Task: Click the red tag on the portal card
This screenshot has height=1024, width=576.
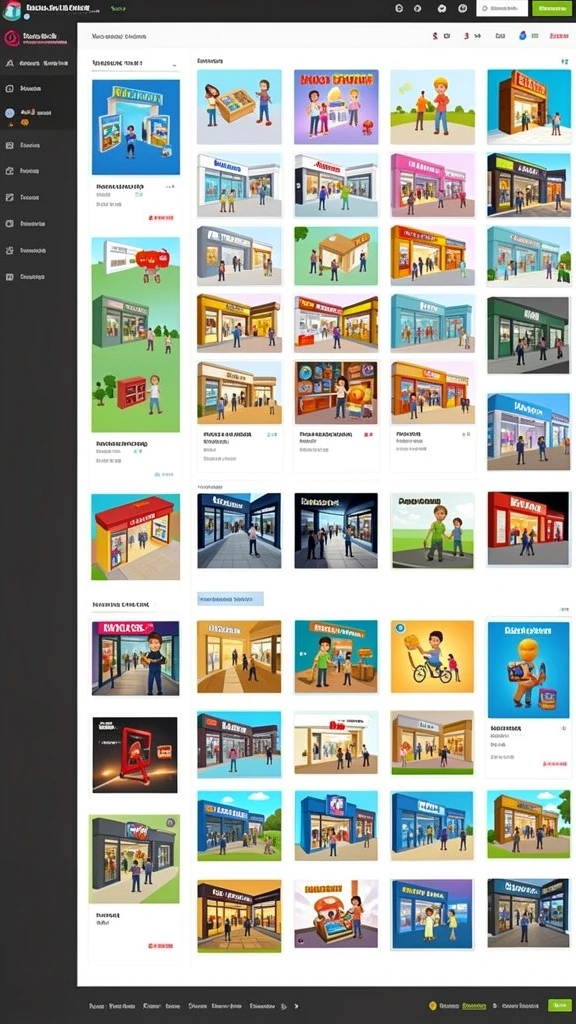Action: [x=161, y=217]
